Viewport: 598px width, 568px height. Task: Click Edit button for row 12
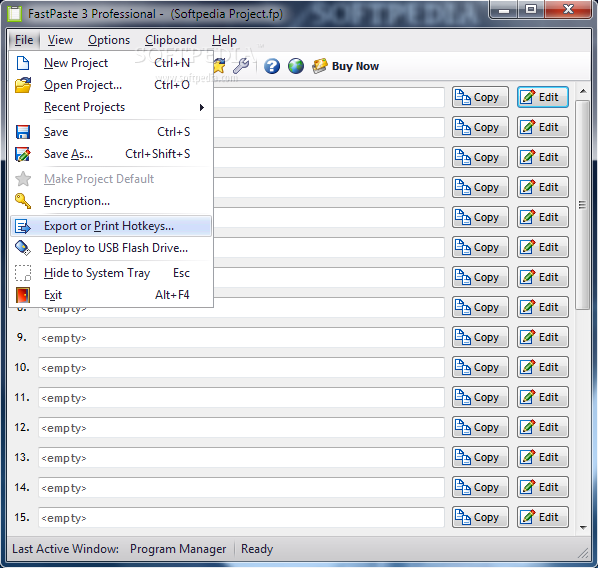coord(543,427)
